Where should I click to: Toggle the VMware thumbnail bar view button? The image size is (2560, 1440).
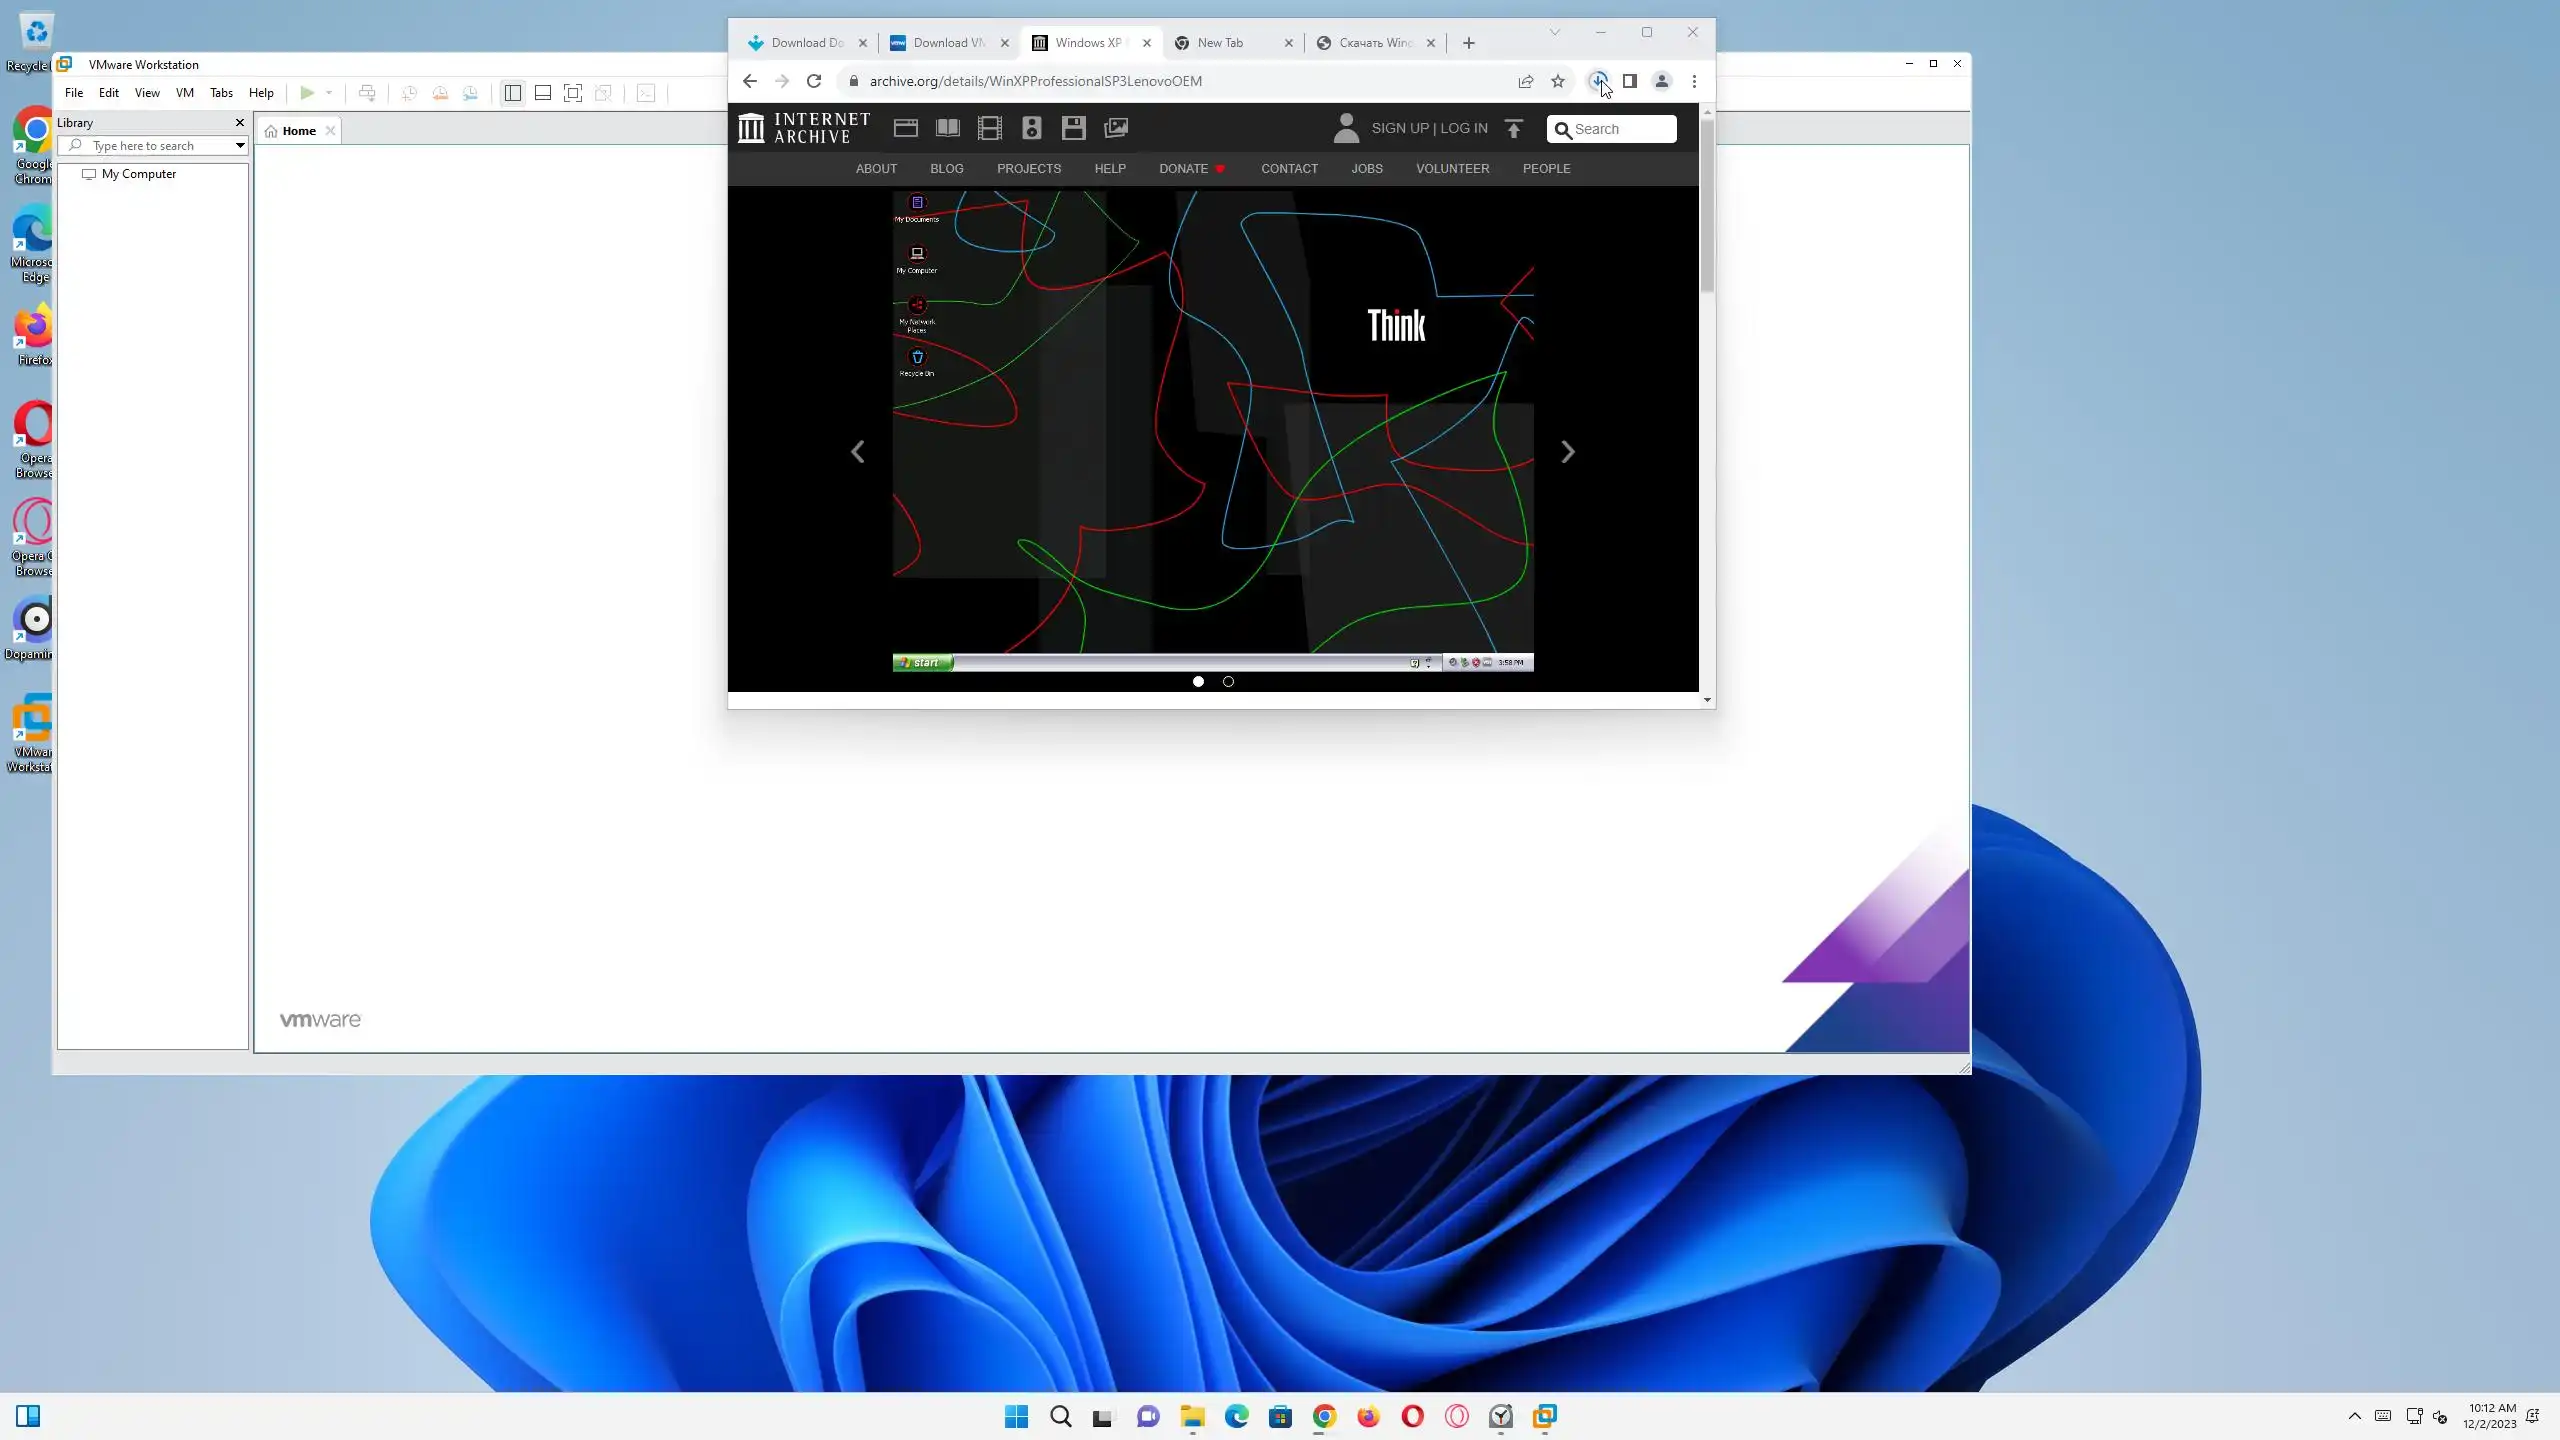543,93
